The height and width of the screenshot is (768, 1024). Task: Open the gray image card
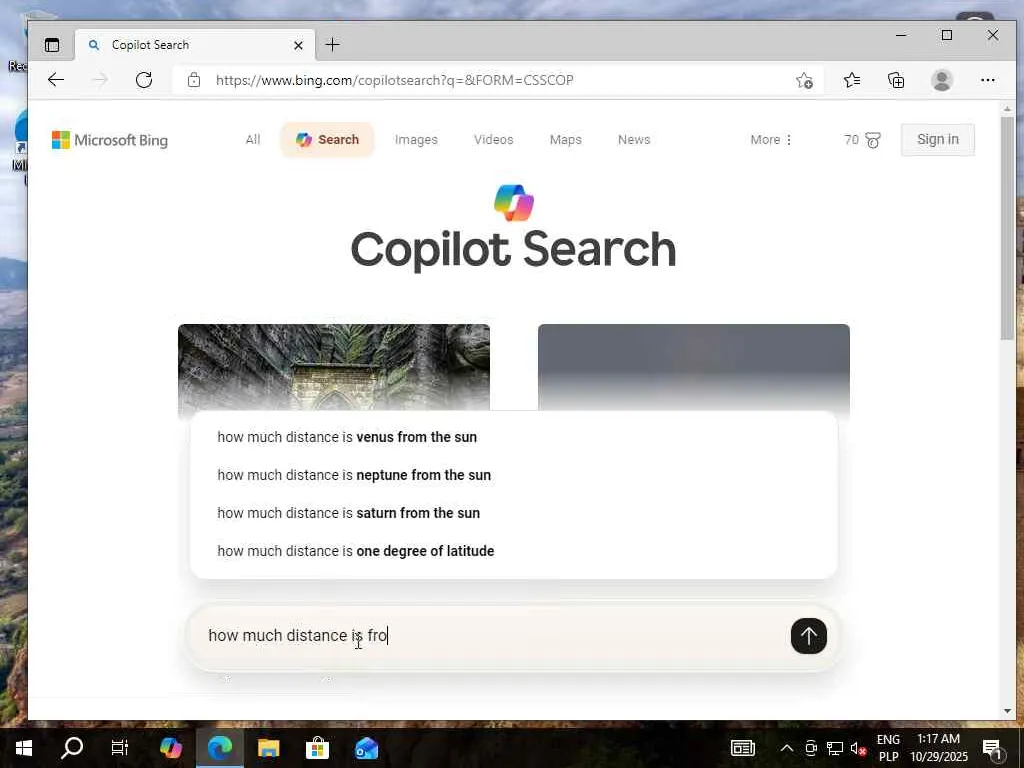pyautogui.click(x=694, y=367)
